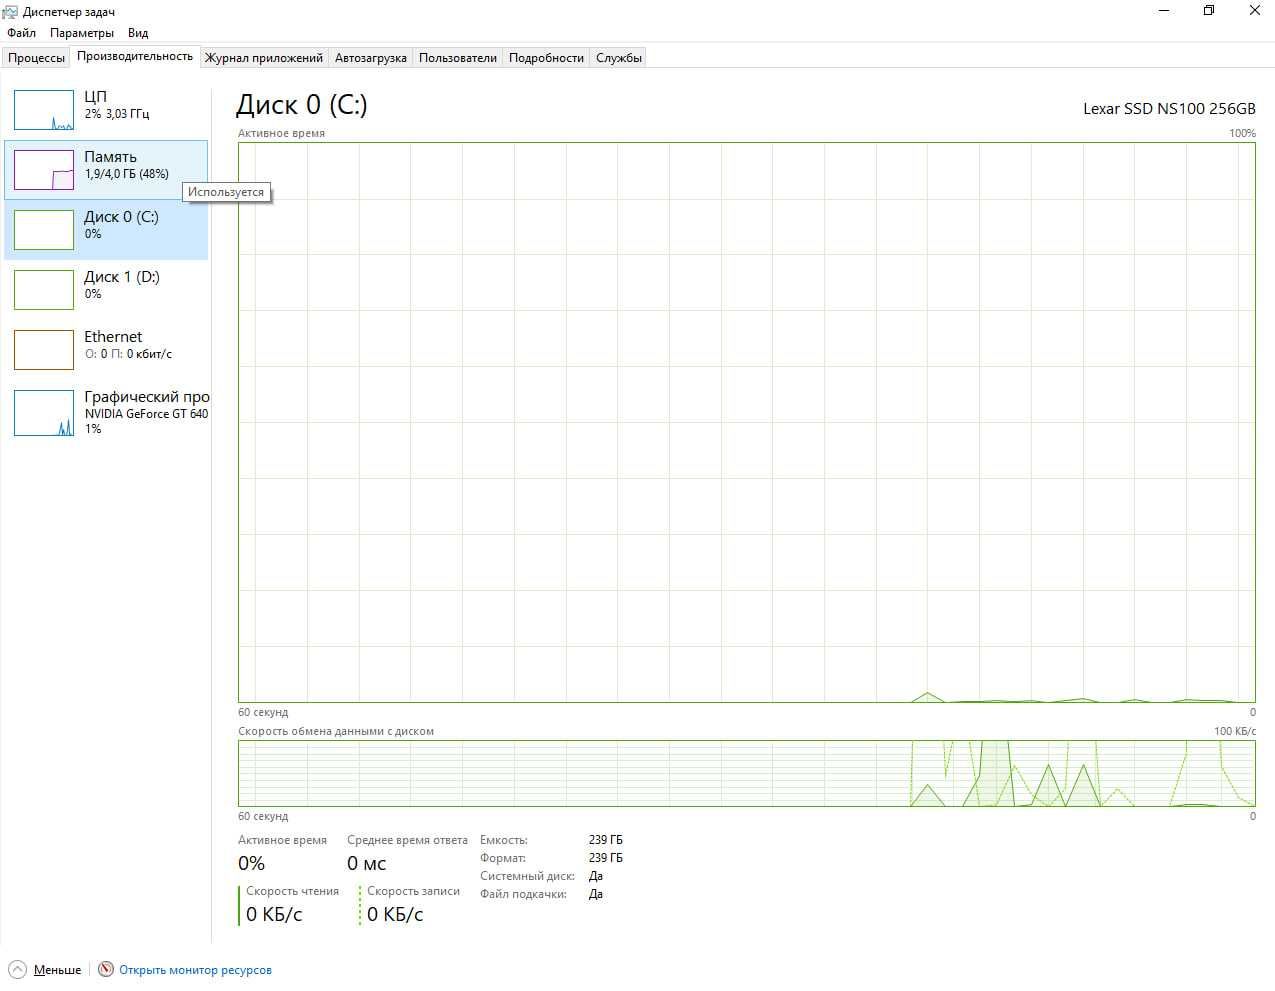Click the disk transfer rate graph

[747, 773]
